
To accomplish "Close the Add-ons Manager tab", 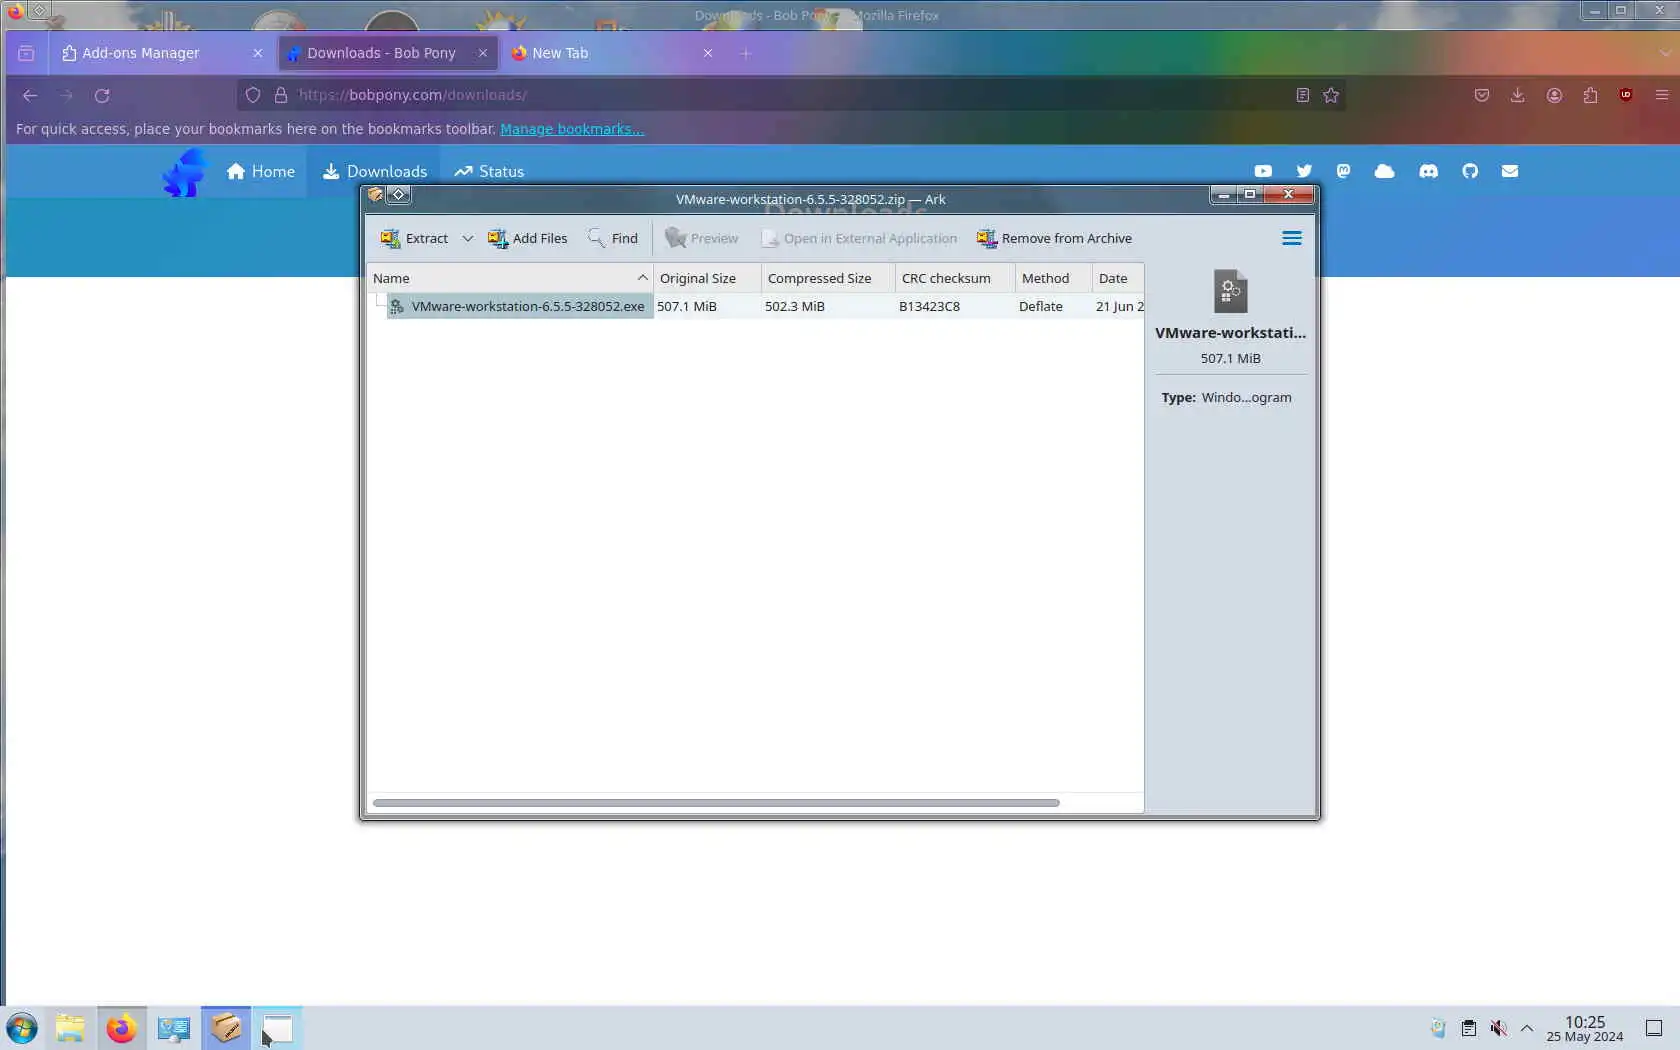I will pos(258,53).
